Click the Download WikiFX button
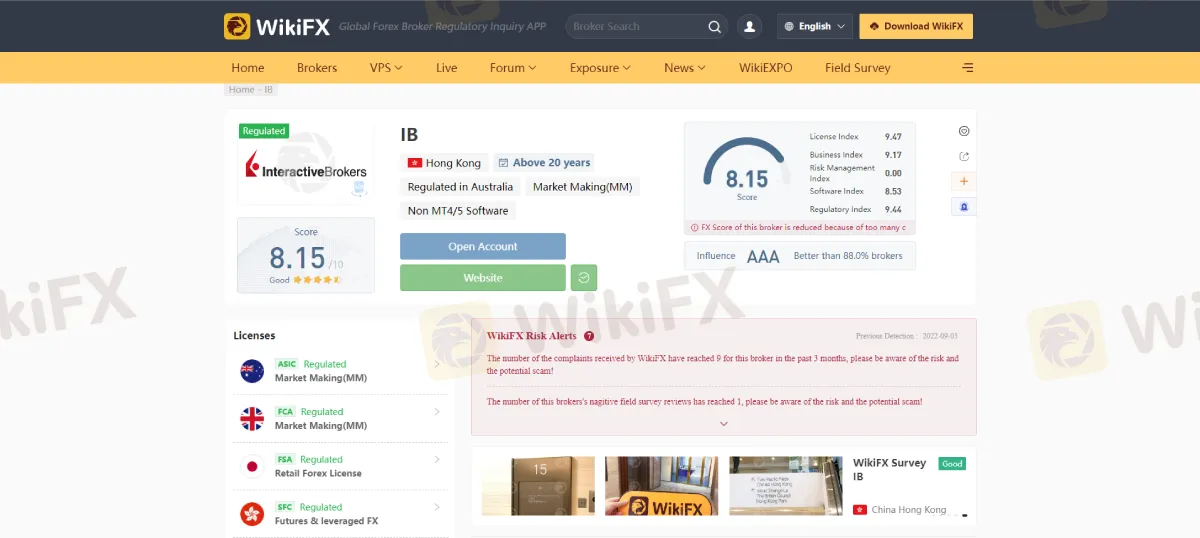1200x538 pixels. (x=916, y=27)
